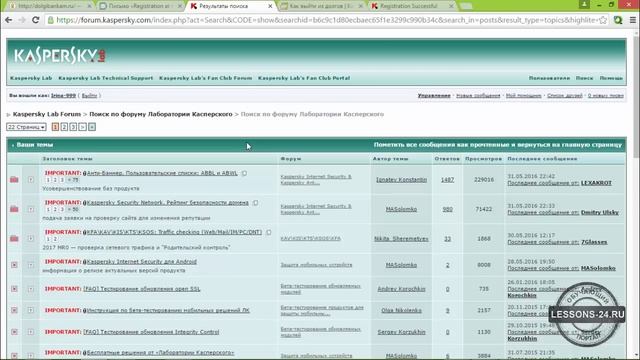The image size is (640, 360).
Task: Open Список друзей link
Action: pos(564,96)
